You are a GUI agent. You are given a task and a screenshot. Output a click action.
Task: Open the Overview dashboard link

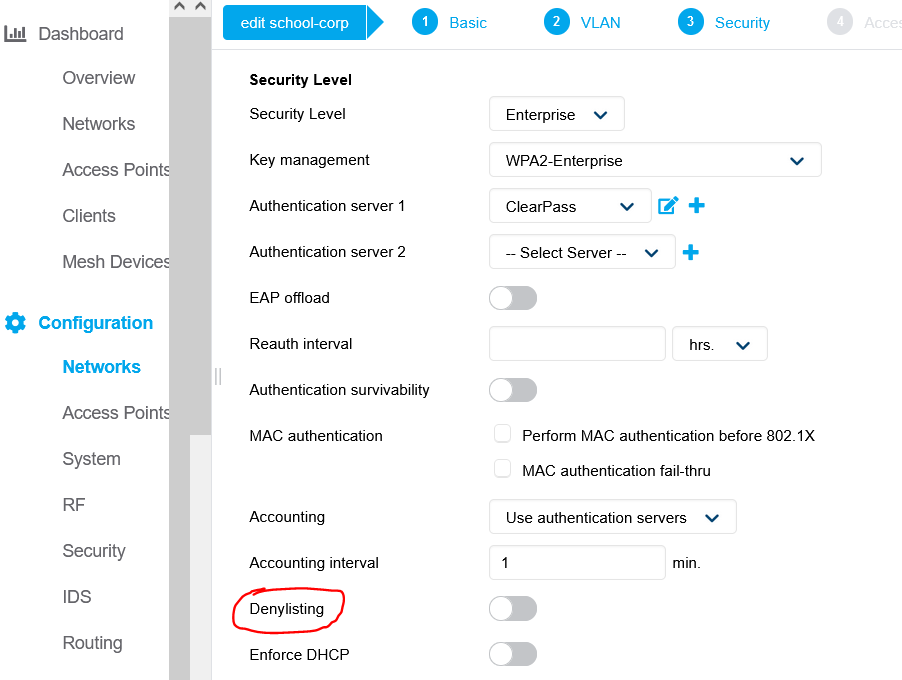click(99, 78)
